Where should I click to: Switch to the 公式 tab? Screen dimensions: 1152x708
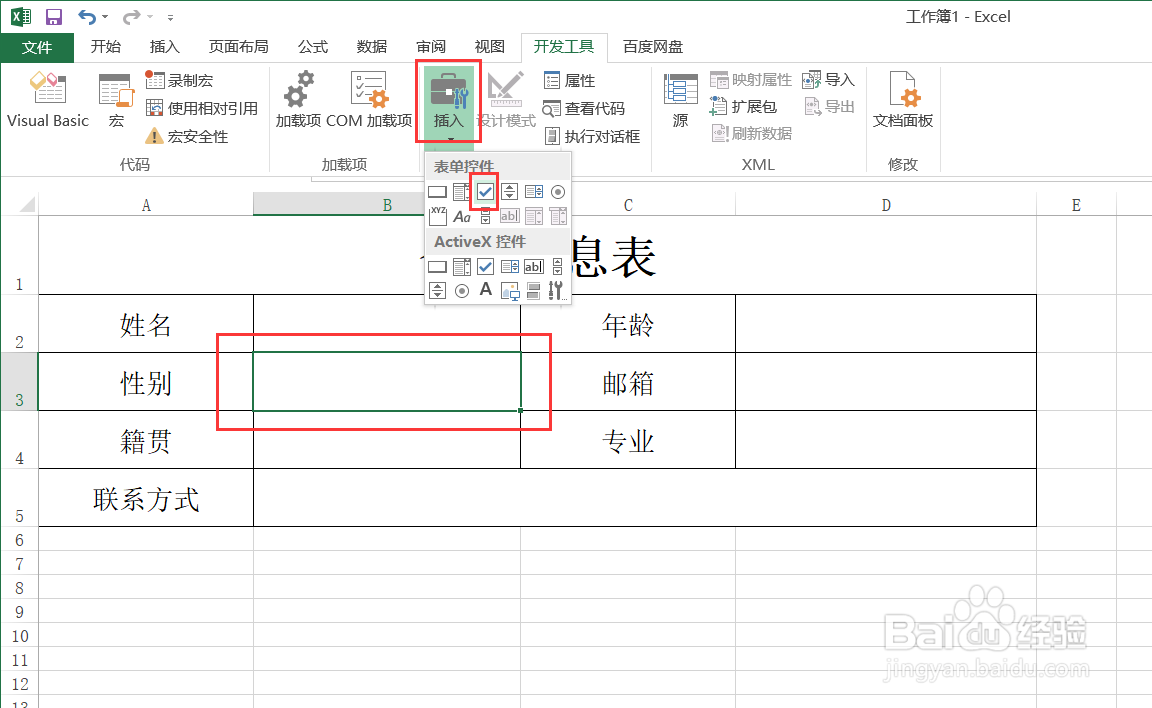[x=313, y=47]
